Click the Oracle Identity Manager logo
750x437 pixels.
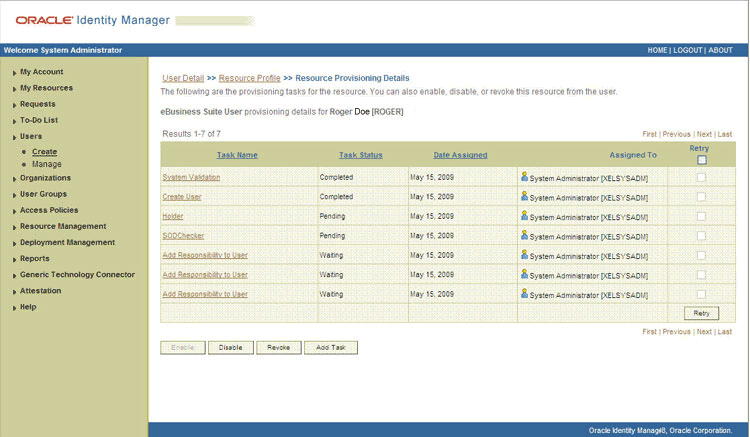pyautogui.click(x=92, y=20)
